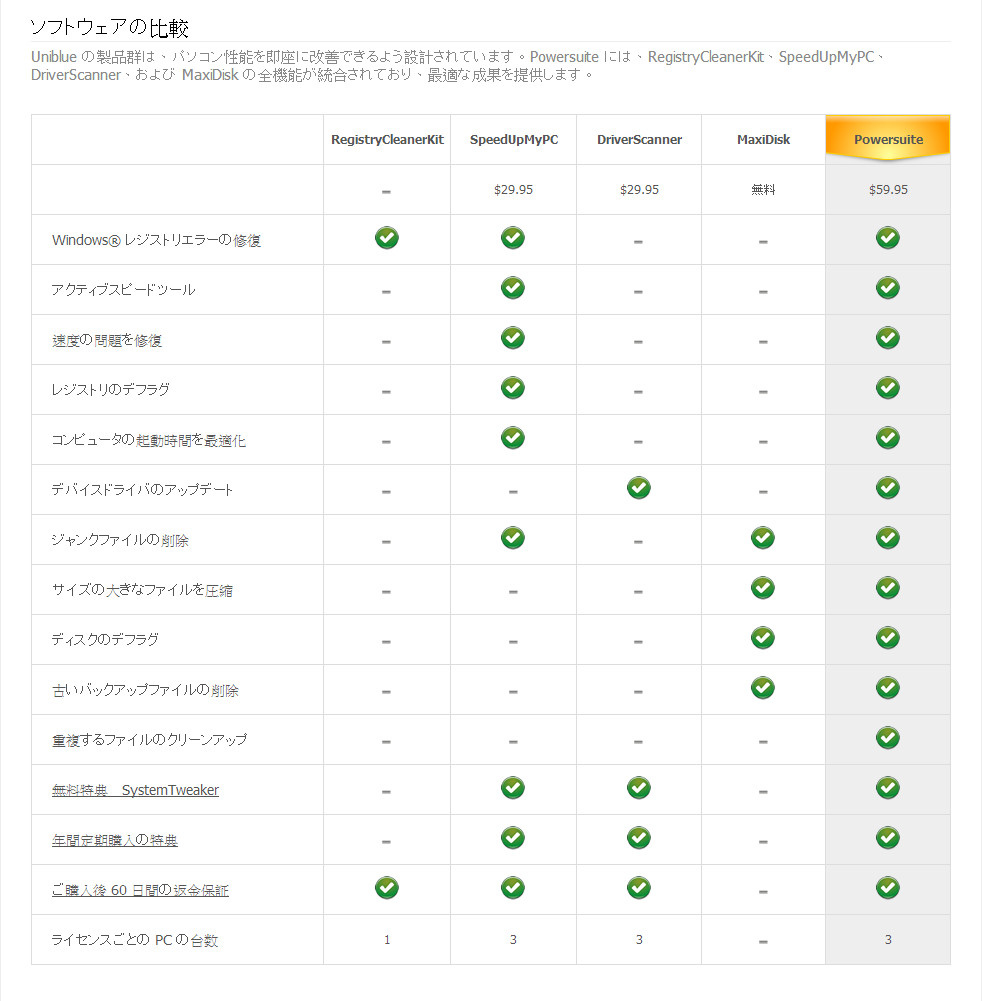The width and height of the screenshot is (982, 1001).
Task: Click the アクティブスピードツール row label
Action: [123, 290]
